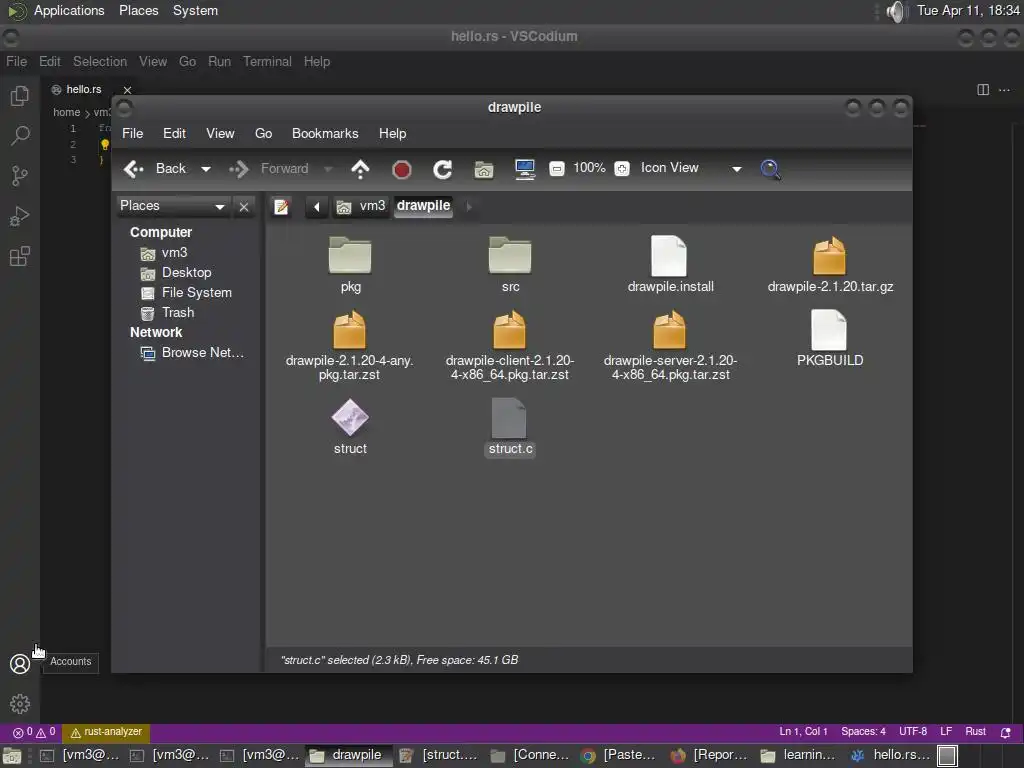
Task: Click Ln 1, Col 1 status
Action: pyautogui.click(x=803, y=732)
